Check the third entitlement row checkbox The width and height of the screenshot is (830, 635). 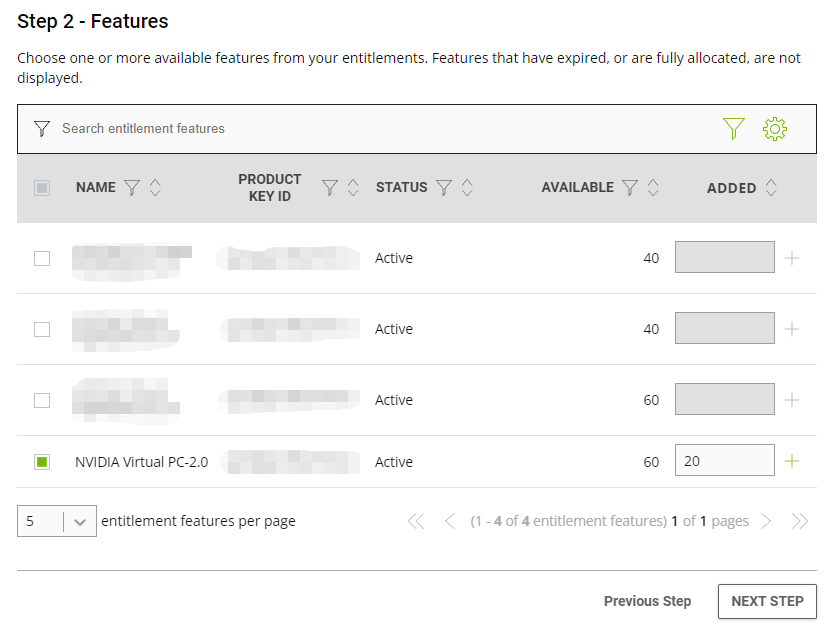[42, 400]
